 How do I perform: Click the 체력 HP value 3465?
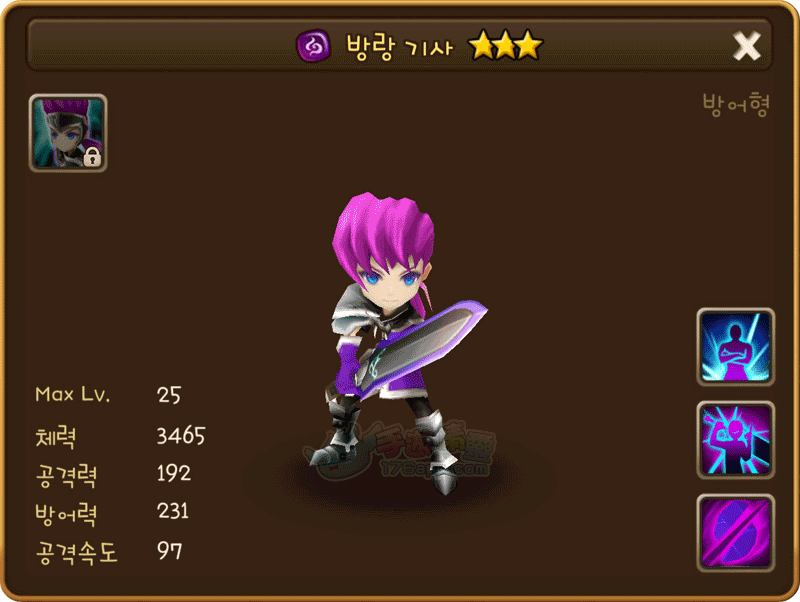pyautogui.click(x=181, y=436)
